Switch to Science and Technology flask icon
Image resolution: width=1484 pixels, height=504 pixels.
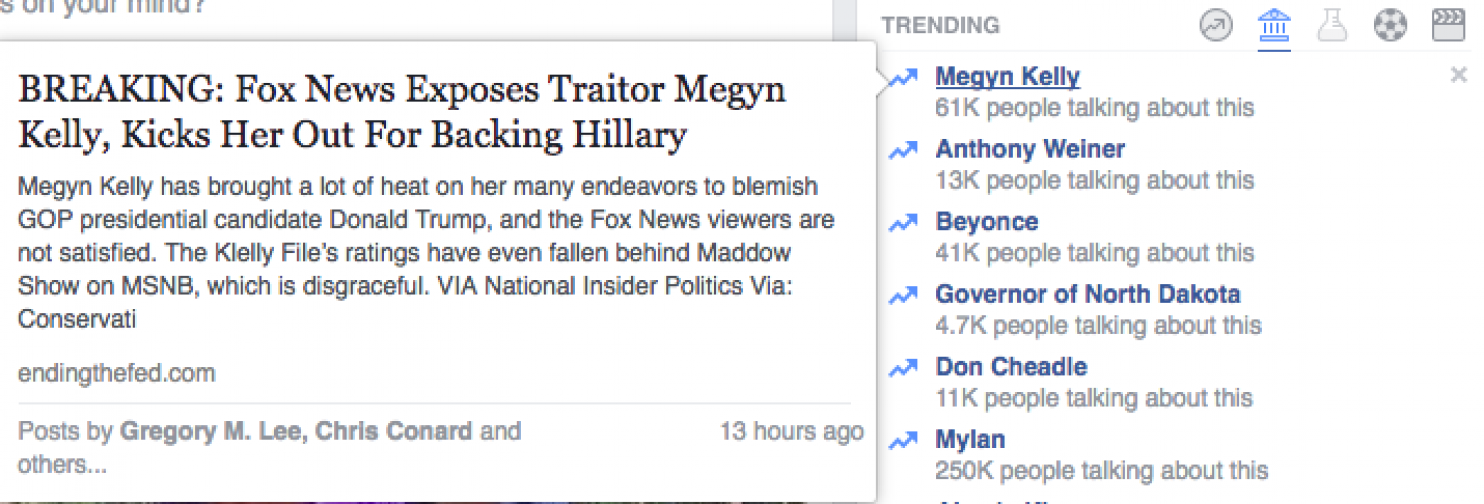(1332, 27)
